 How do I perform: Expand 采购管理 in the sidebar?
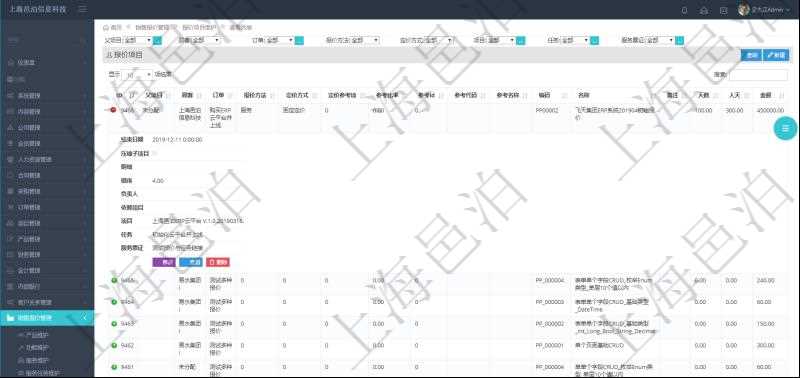(x=47, y=191)
